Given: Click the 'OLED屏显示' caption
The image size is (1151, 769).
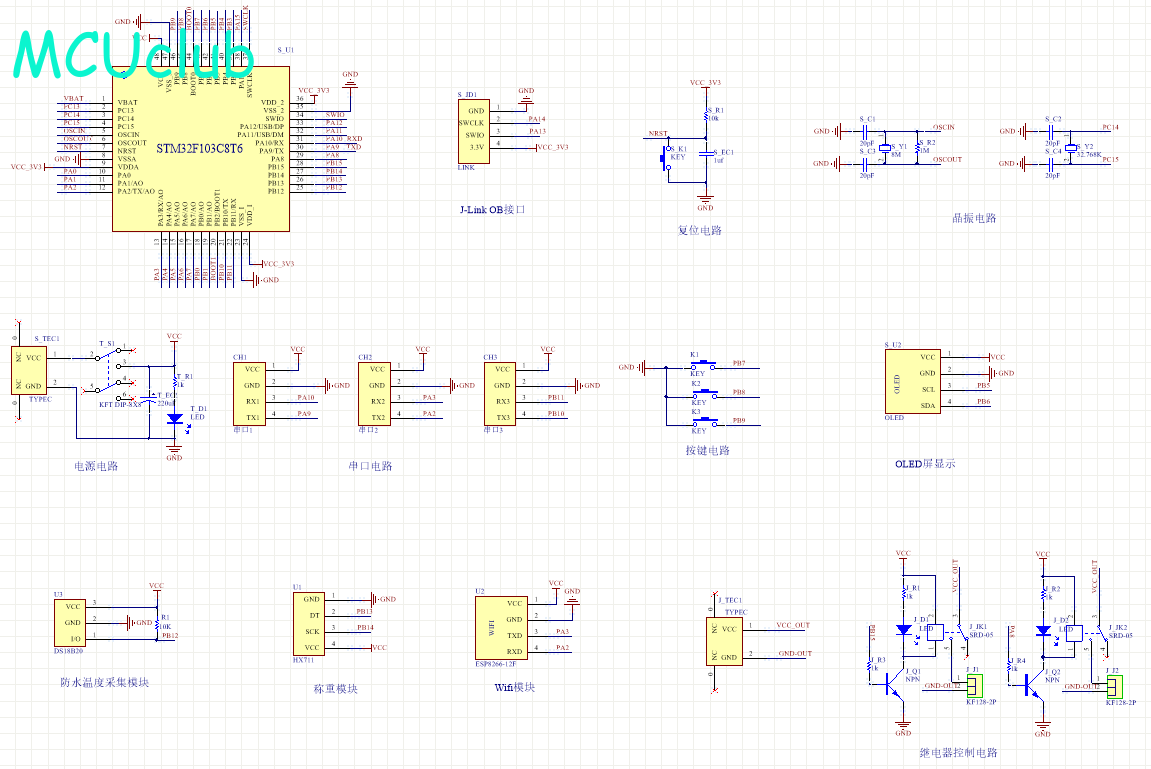Looking at the screenshot, I should pyautogui.click(x=926, y=464).
